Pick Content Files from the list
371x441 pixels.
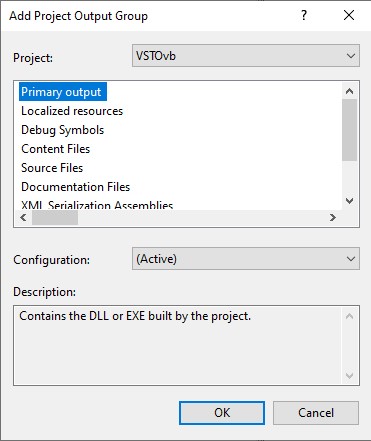point(56,149)
